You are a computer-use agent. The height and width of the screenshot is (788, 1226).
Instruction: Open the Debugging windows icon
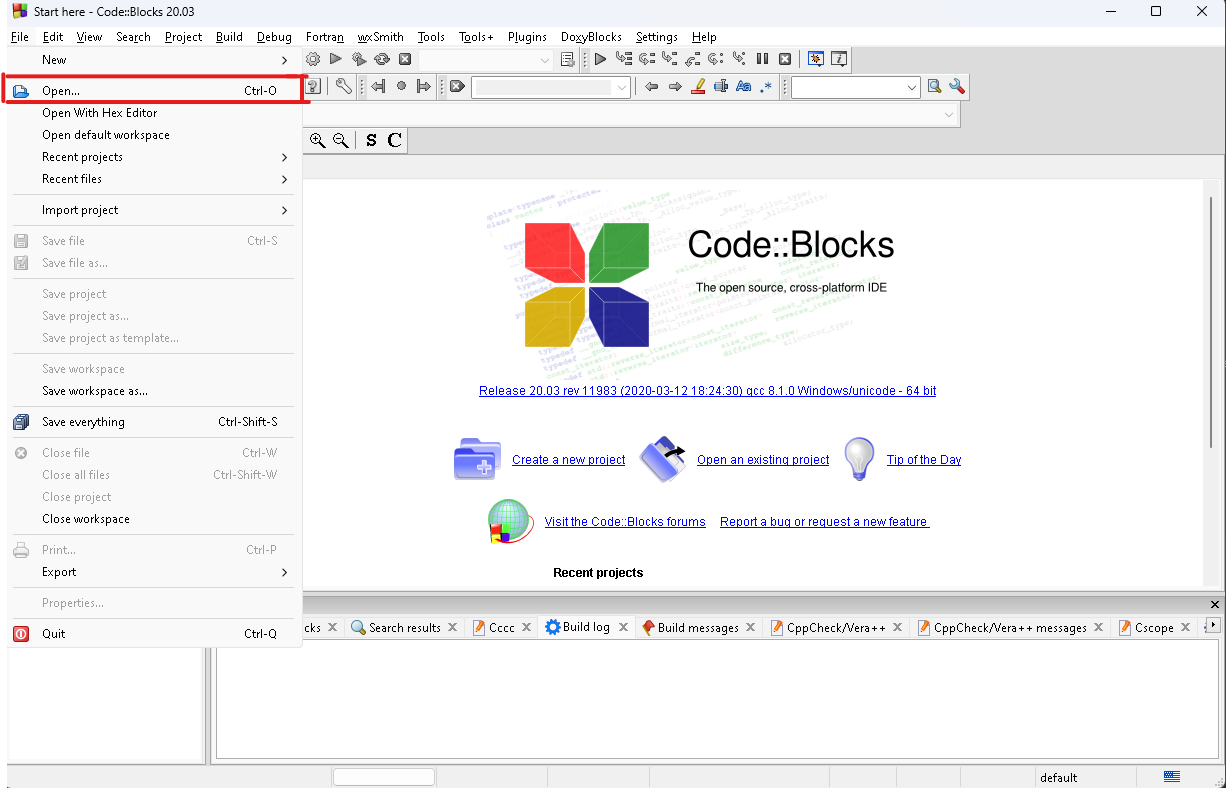pos(816,60)
